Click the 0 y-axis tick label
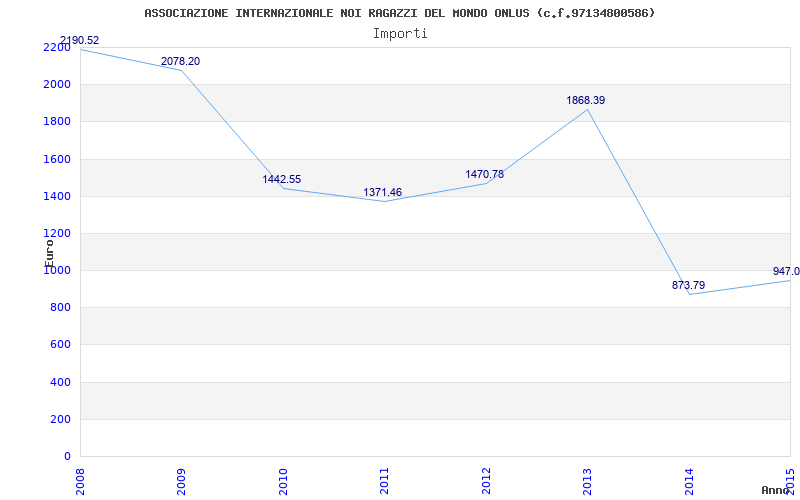Image resolution: width=800 pixels, height=500 pixels. coord(67,457)
